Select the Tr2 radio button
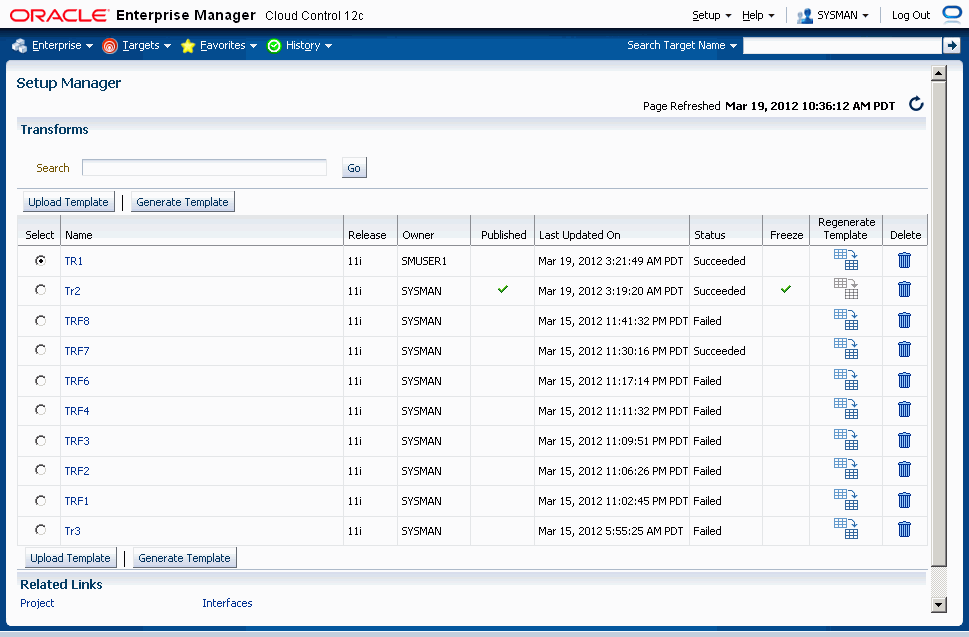This screenshot has width=969, height=637. 41,290
